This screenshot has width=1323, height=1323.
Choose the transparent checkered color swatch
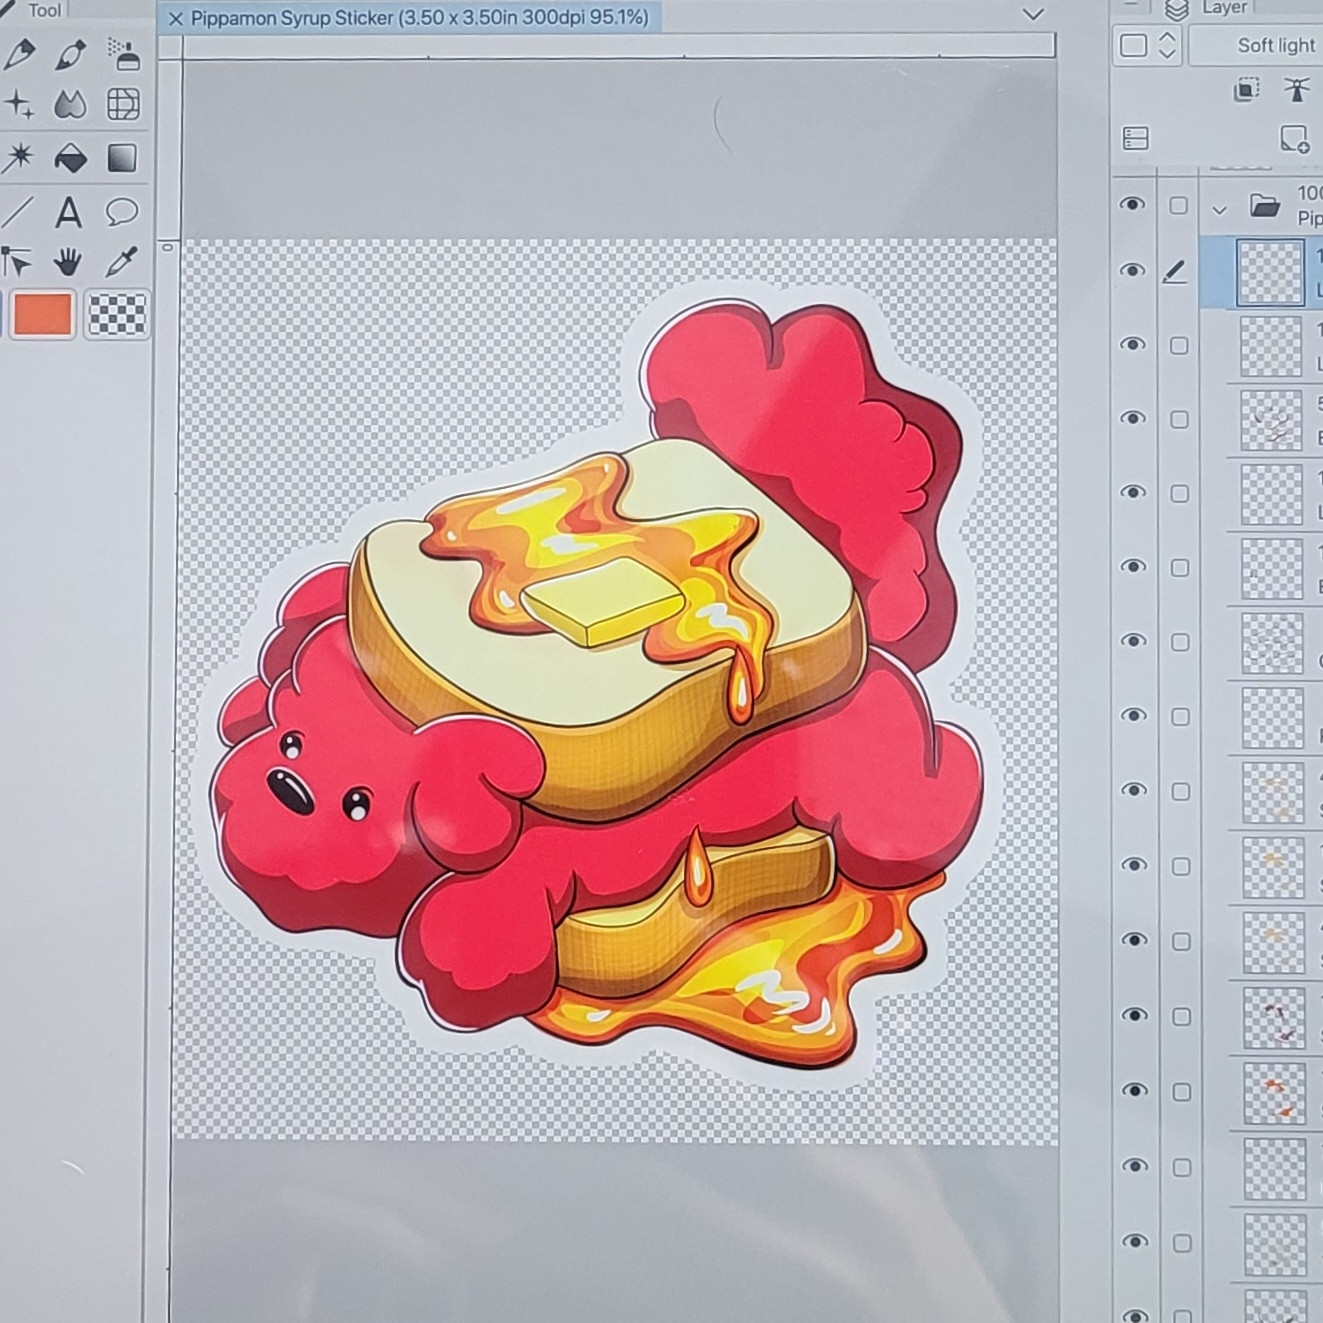point(117,314)
